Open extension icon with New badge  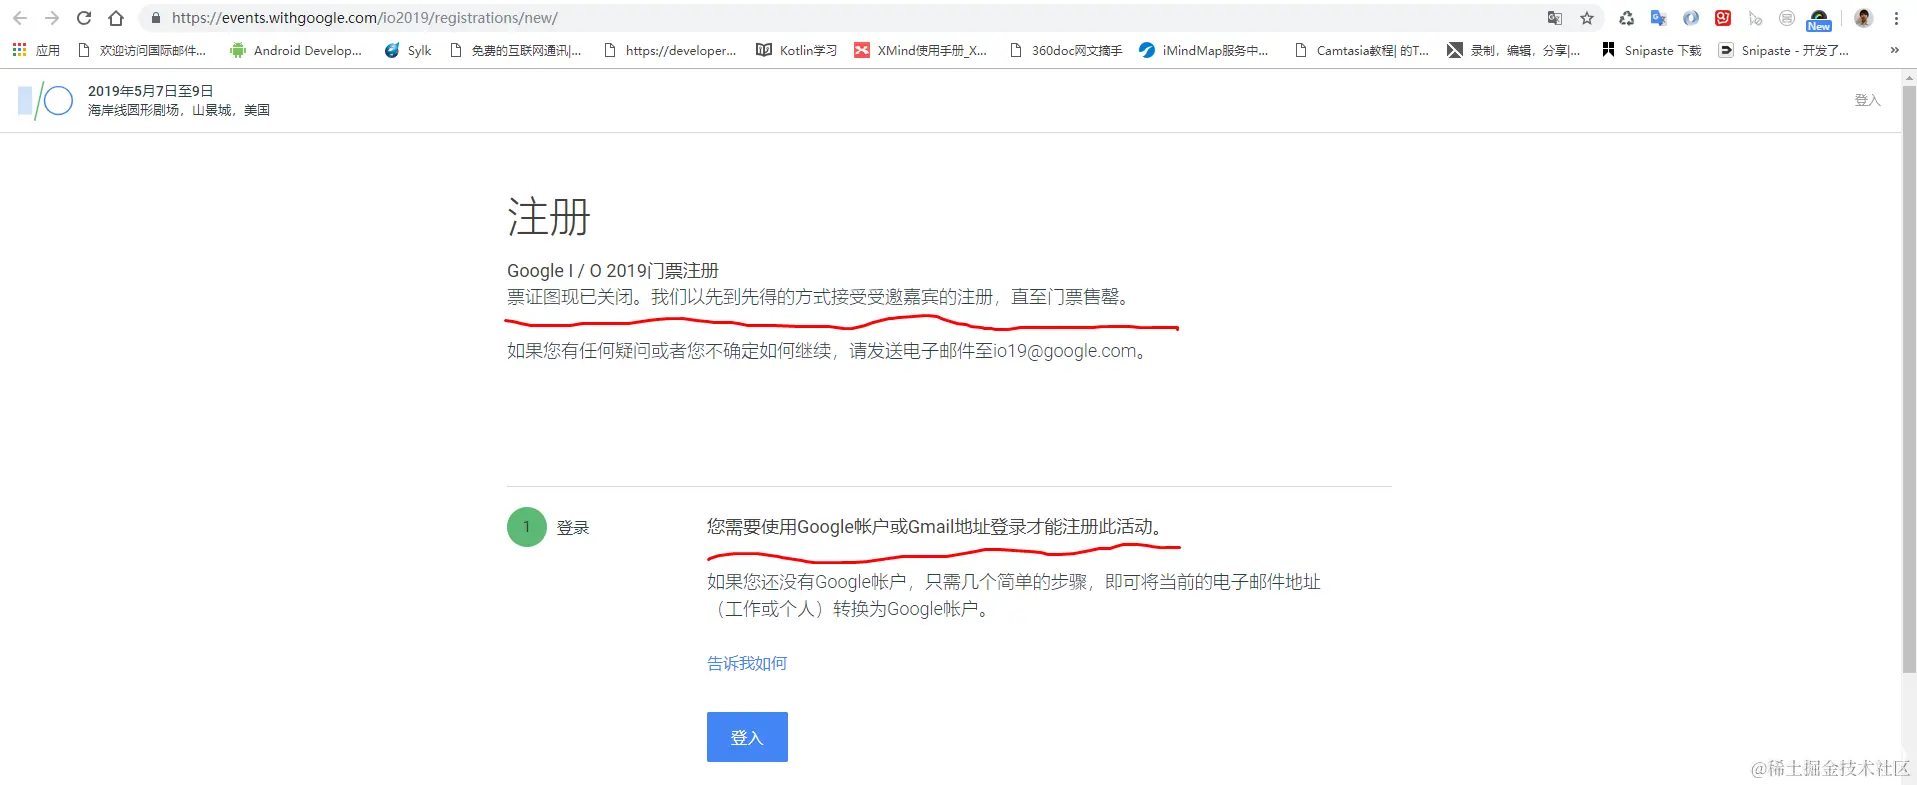pyautogui.click(x=1819, y=19)
